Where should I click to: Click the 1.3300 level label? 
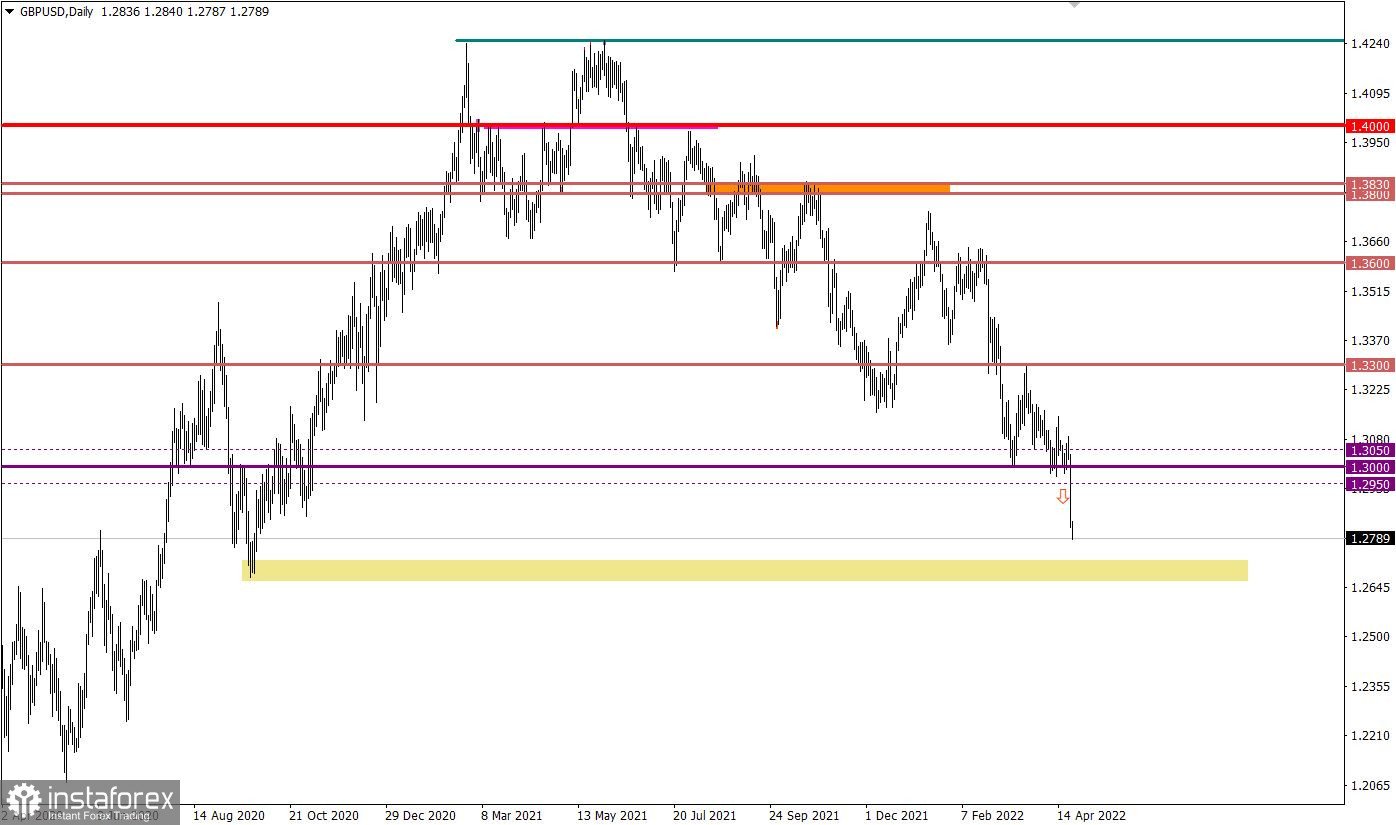[x=1370, y=365]
